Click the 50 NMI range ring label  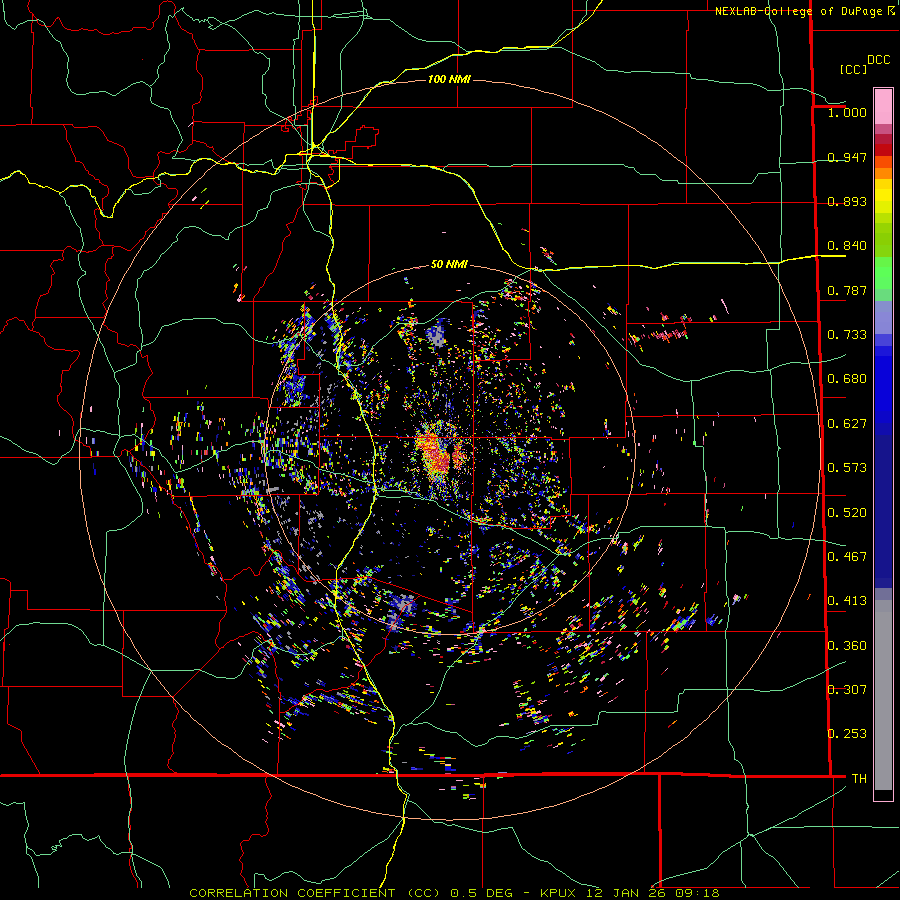(x=449, y=264)
